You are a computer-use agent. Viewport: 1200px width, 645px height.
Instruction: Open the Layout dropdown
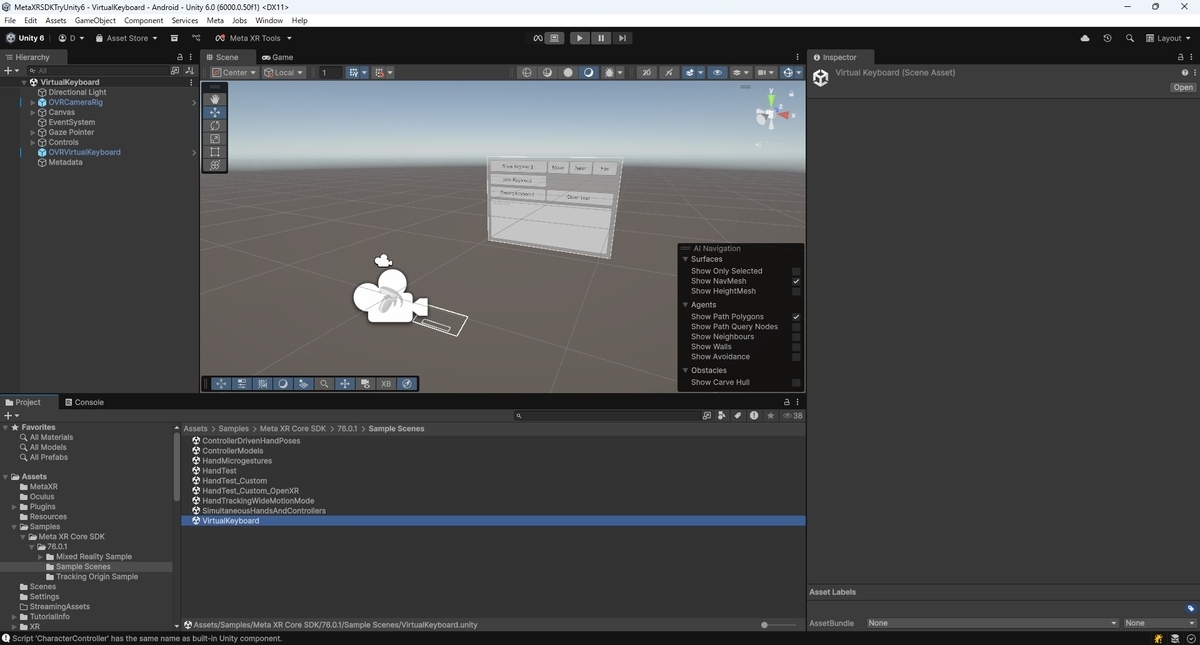click(x=1168, y=38)
